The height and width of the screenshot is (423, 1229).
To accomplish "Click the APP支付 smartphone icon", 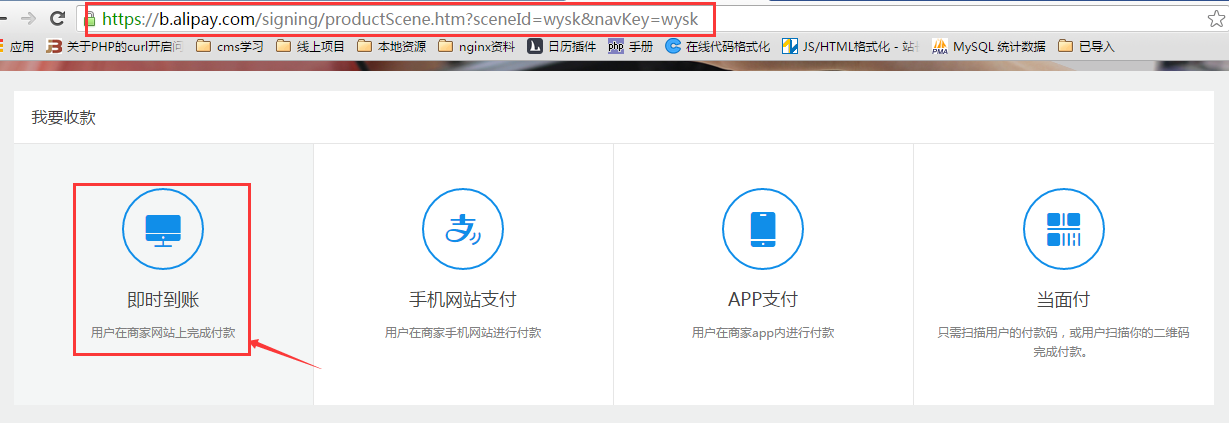I will 763,229.
